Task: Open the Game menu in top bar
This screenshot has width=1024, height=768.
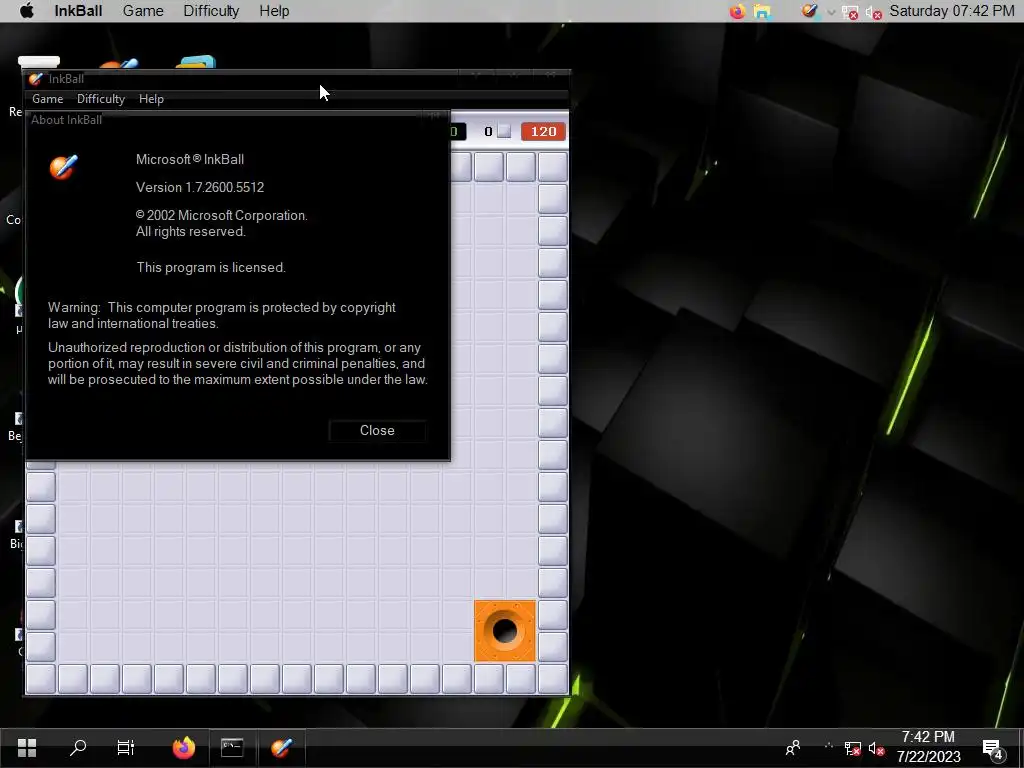Action: [143, 11]
